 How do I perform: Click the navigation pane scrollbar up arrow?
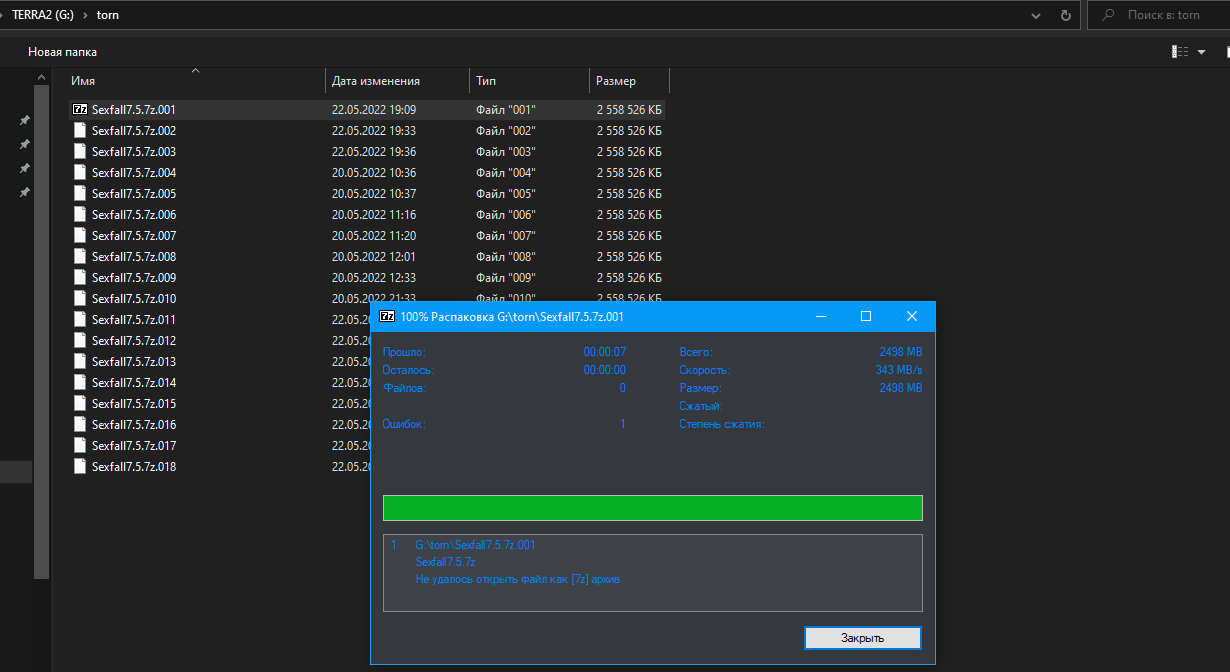tap(41, 76)
